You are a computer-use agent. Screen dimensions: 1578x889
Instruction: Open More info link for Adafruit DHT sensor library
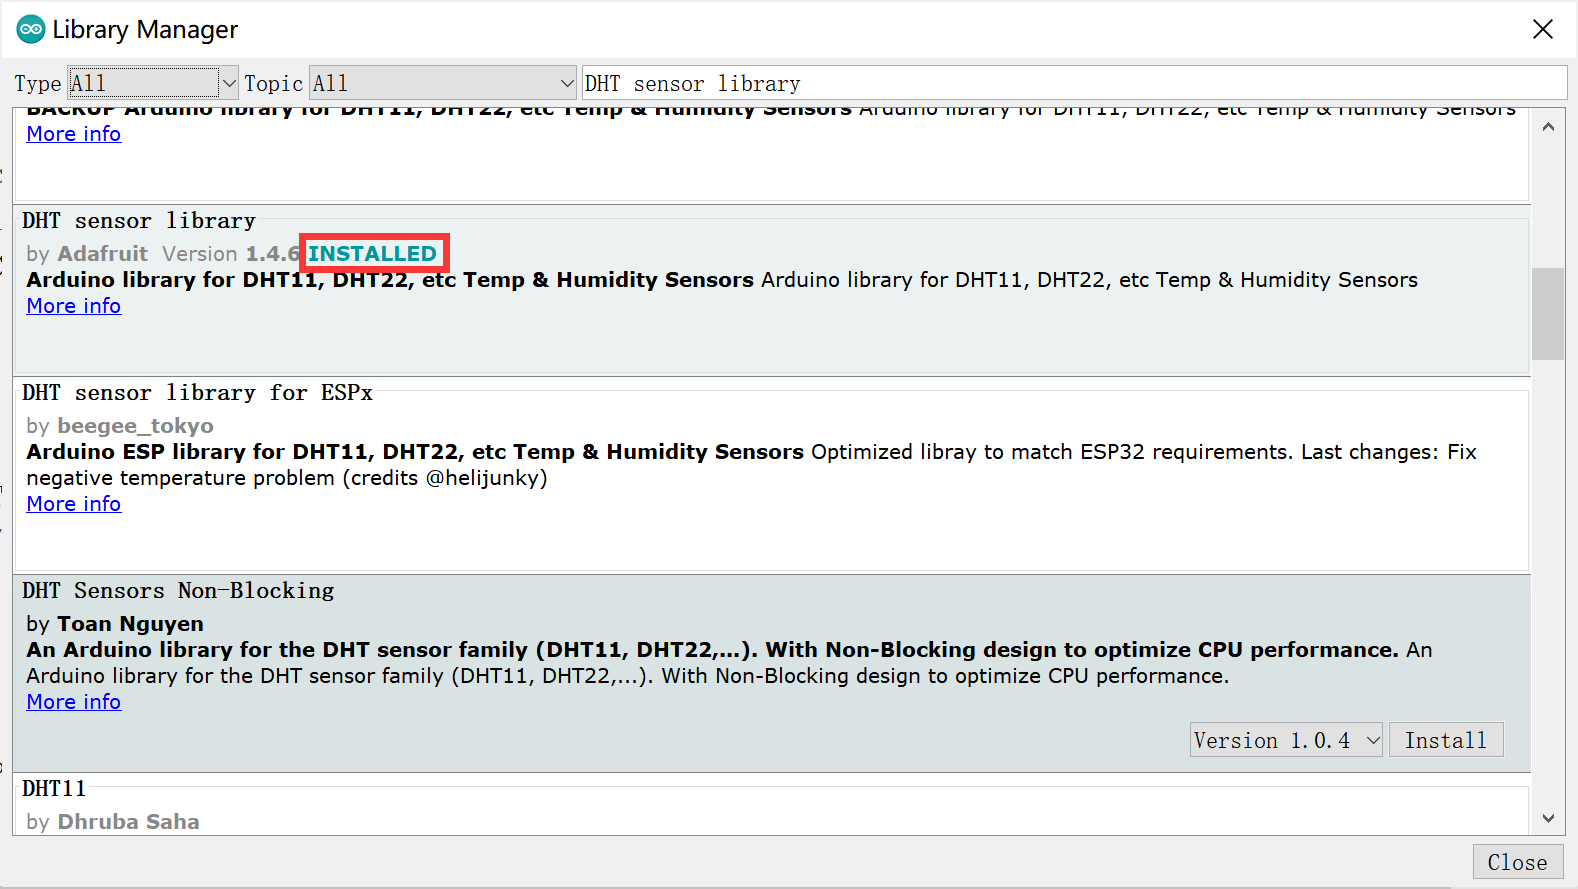click(74, 306)
